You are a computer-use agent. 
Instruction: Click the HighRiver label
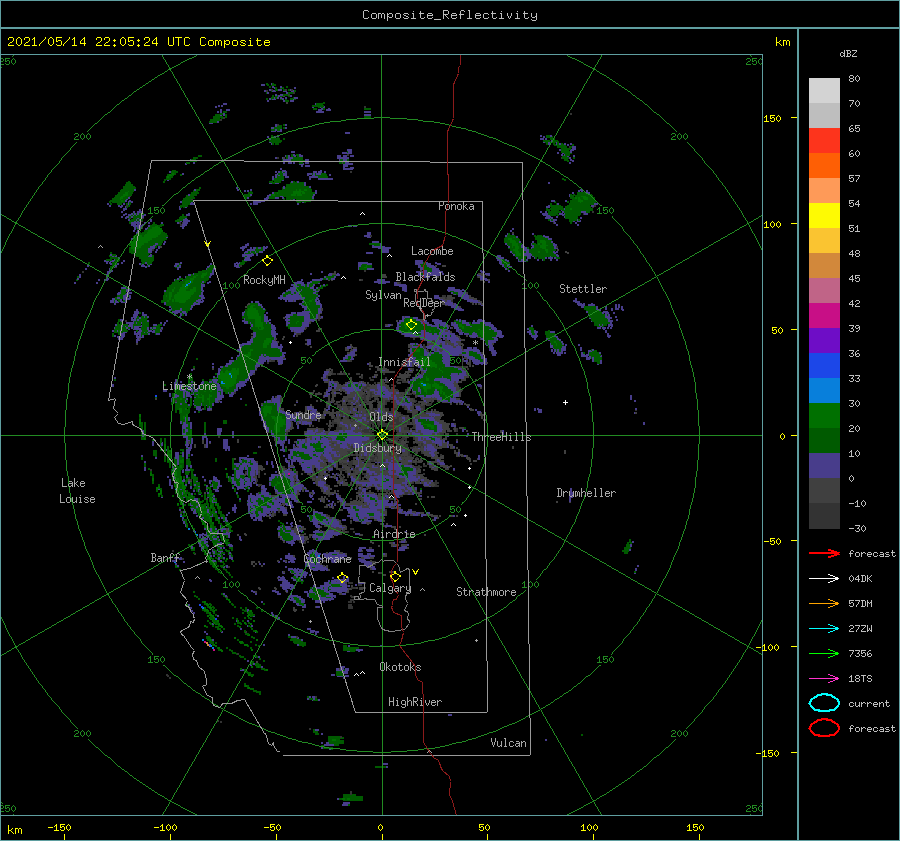click(415, 702)
